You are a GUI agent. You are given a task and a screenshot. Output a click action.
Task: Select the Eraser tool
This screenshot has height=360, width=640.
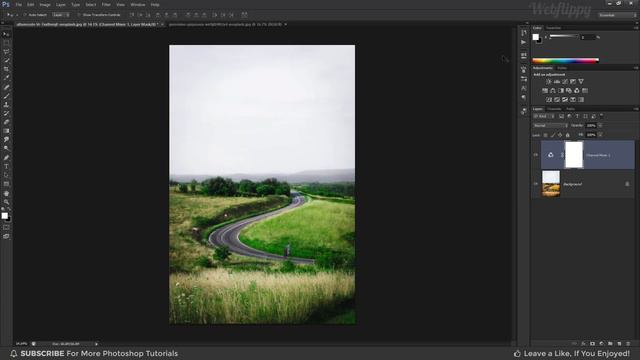[6, 122]
